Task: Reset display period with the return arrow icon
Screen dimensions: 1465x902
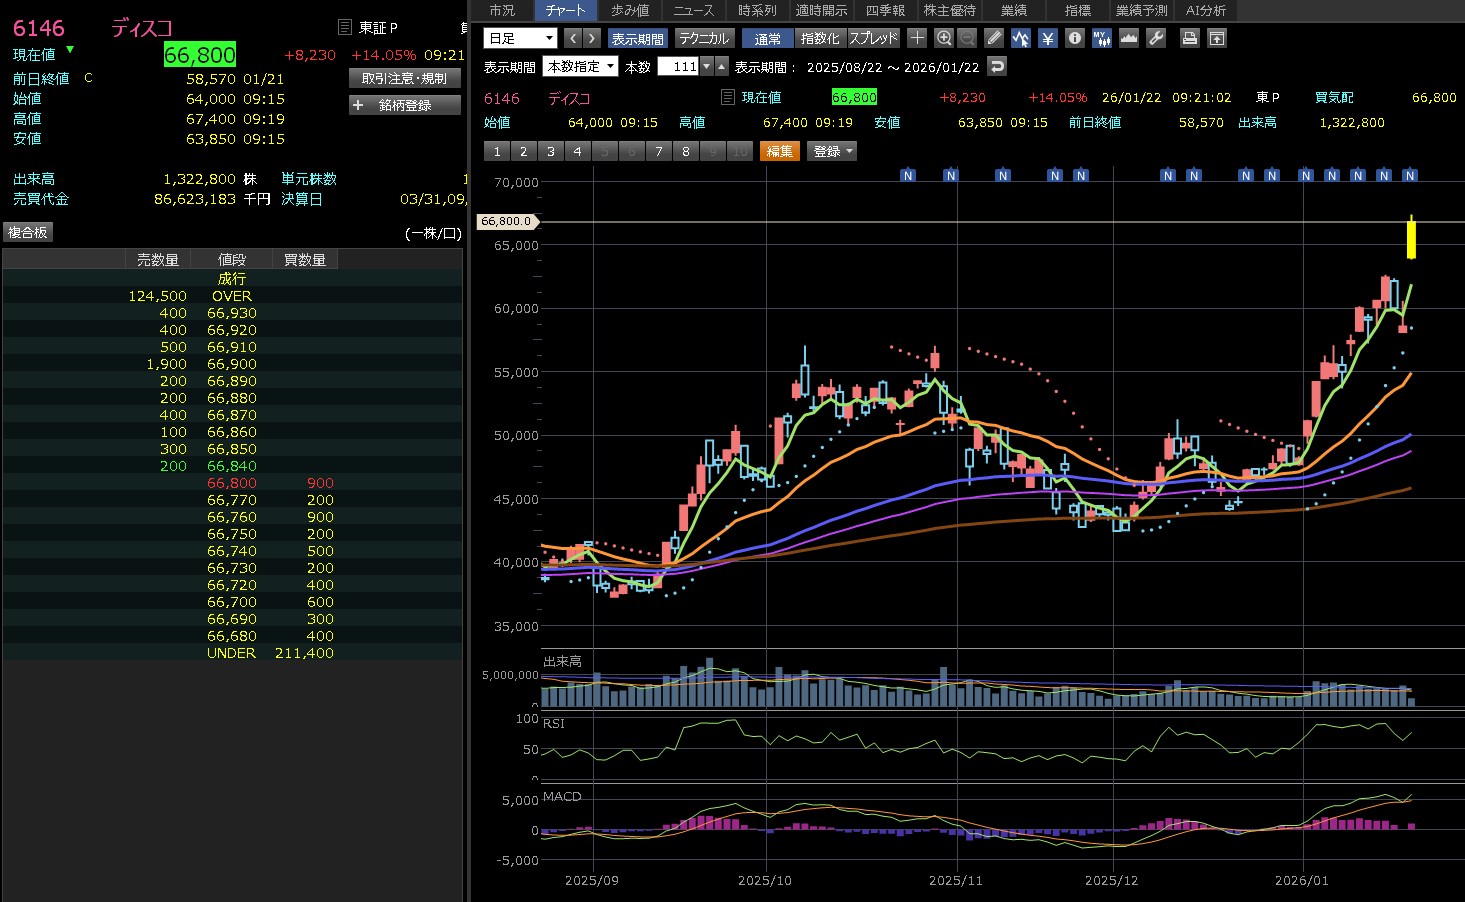Action: point(996,66)
